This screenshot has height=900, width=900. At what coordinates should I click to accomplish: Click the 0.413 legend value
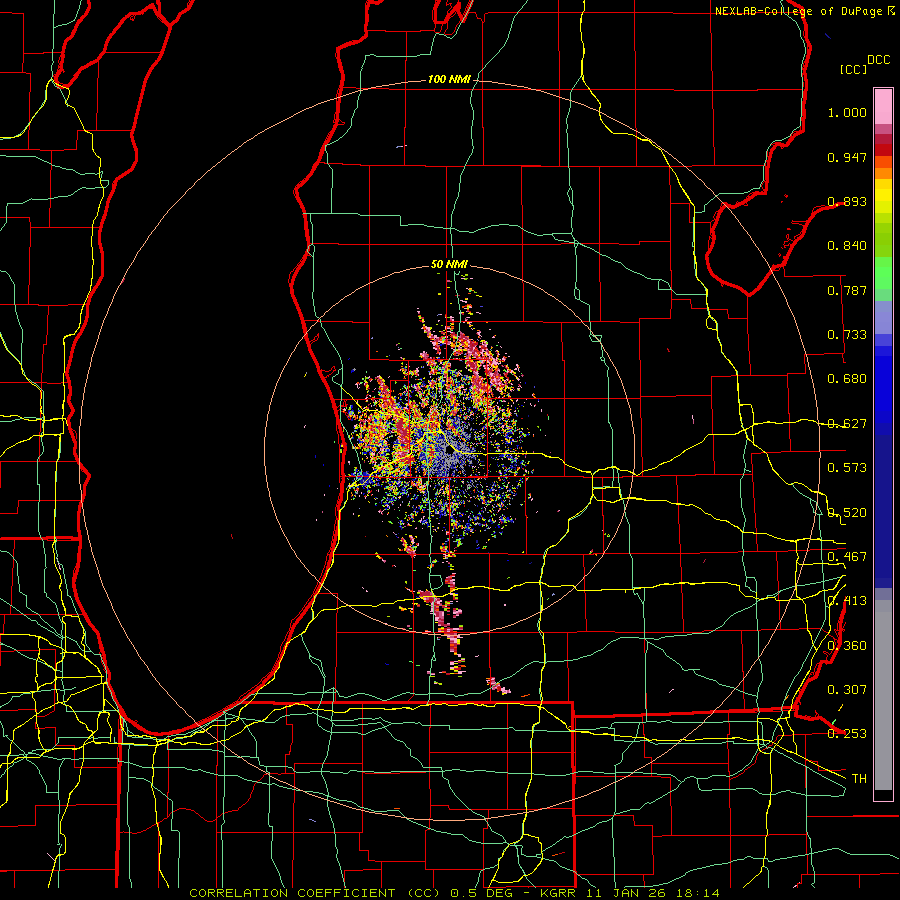[847, 601]
